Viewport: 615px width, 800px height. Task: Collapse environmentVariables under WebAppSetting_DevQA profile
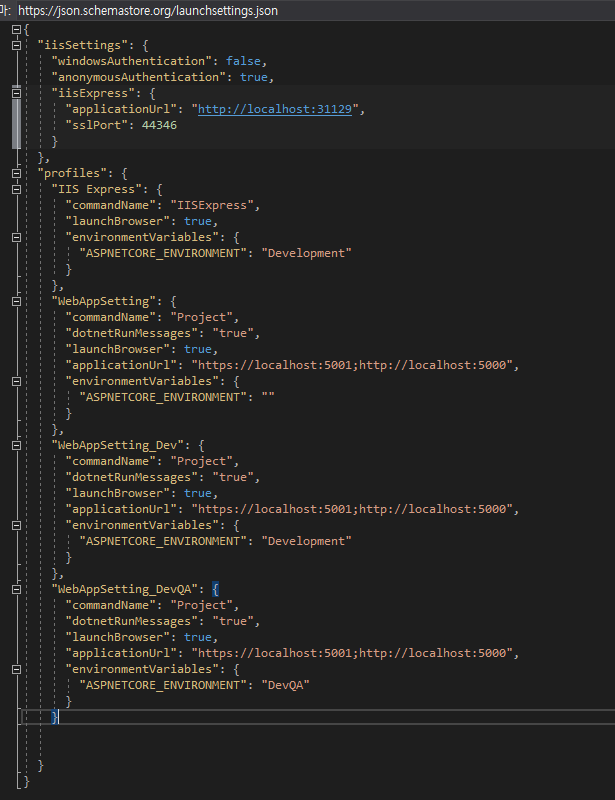16,669
